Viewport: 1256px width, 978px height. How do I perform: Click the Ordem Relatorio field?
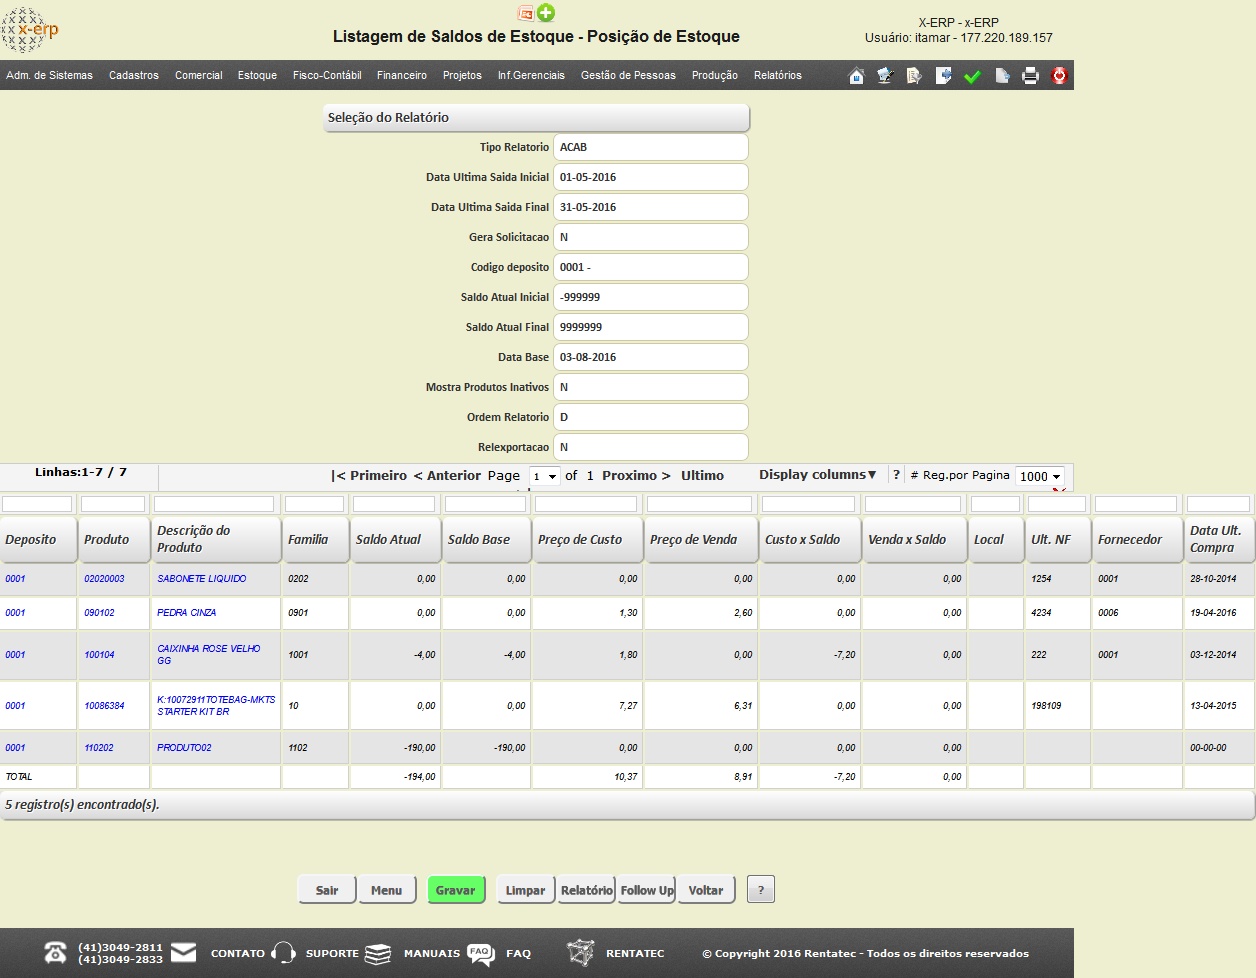(651, 417)
